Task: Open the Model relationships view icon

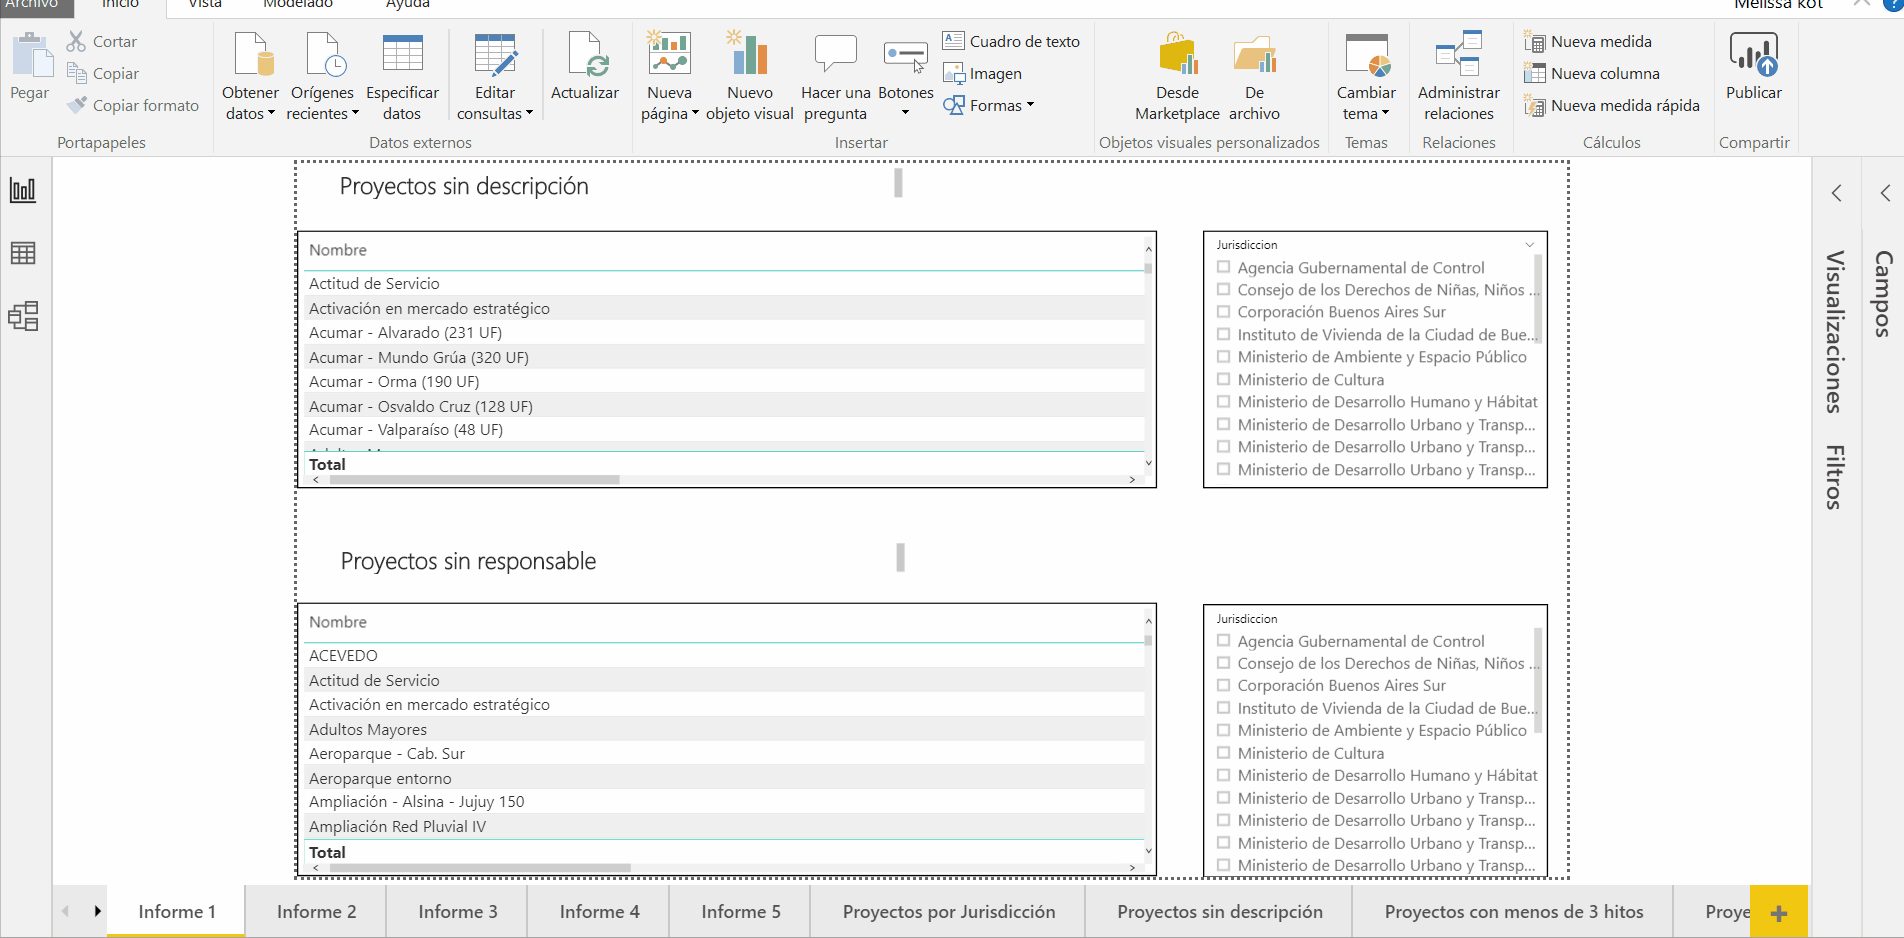Action: point(23,317)
